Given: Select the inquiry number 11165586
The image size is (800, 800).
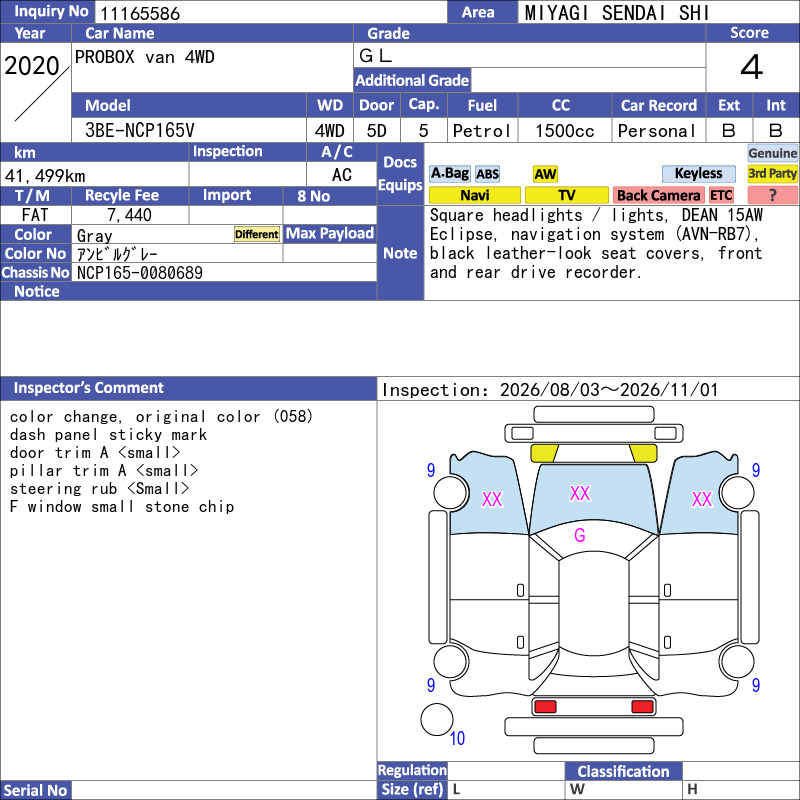Looking at the screenshot, I should point(140,13).
